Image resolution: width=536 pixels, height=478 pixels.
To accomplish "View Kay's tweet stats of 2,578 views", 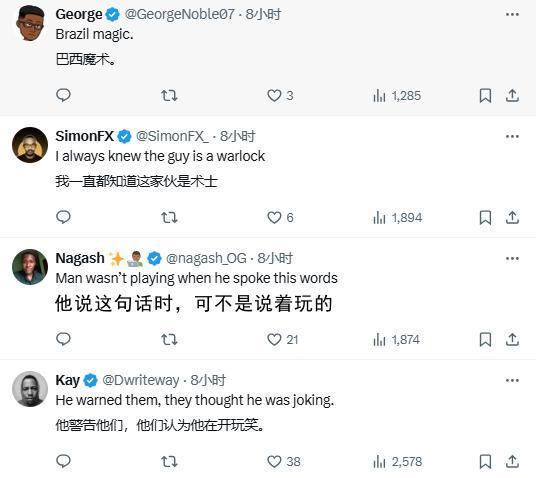I will point(398,462).
